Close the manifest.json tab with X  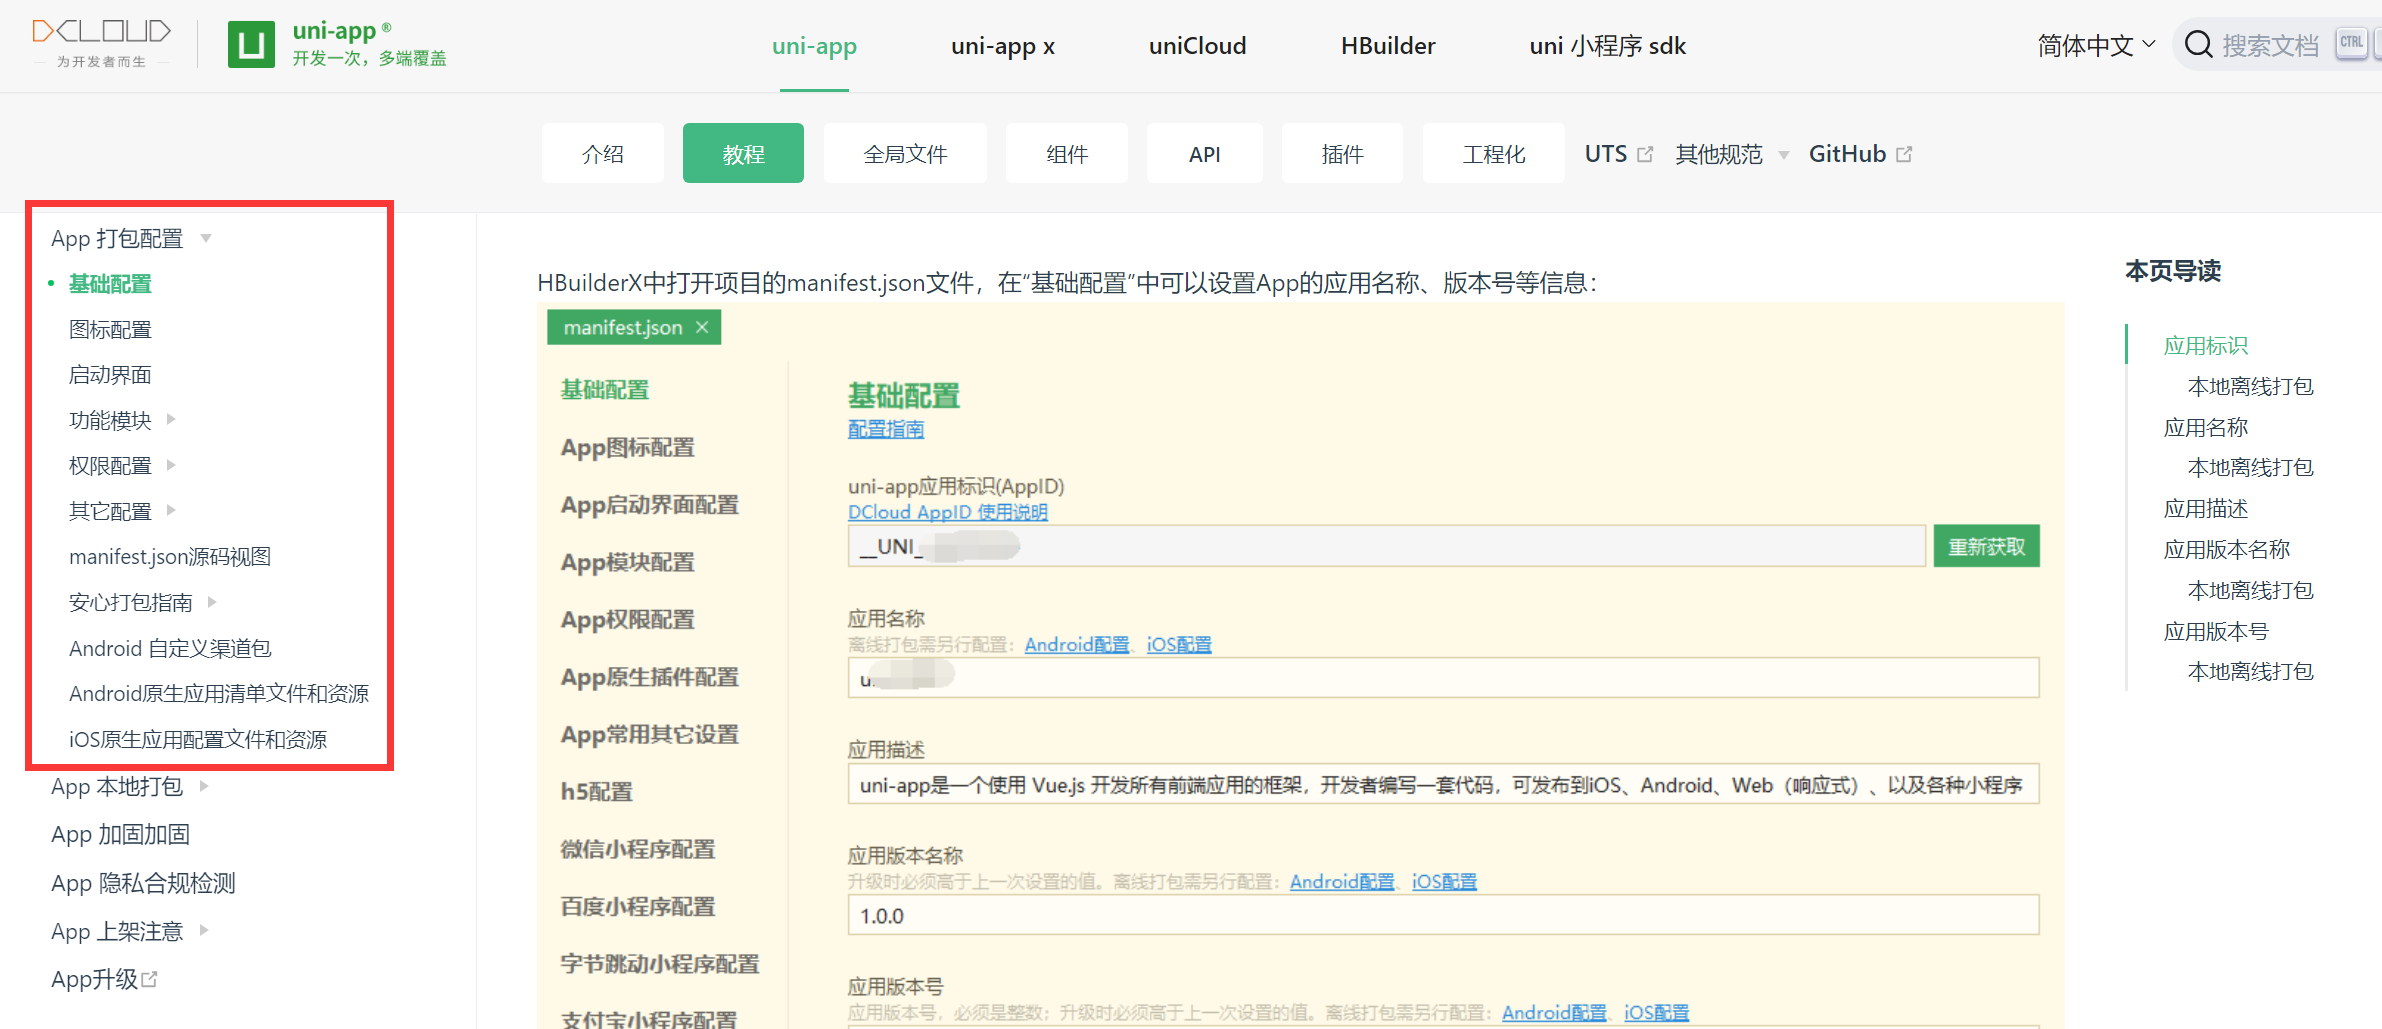pyautogui.click(x=702, y=328)
